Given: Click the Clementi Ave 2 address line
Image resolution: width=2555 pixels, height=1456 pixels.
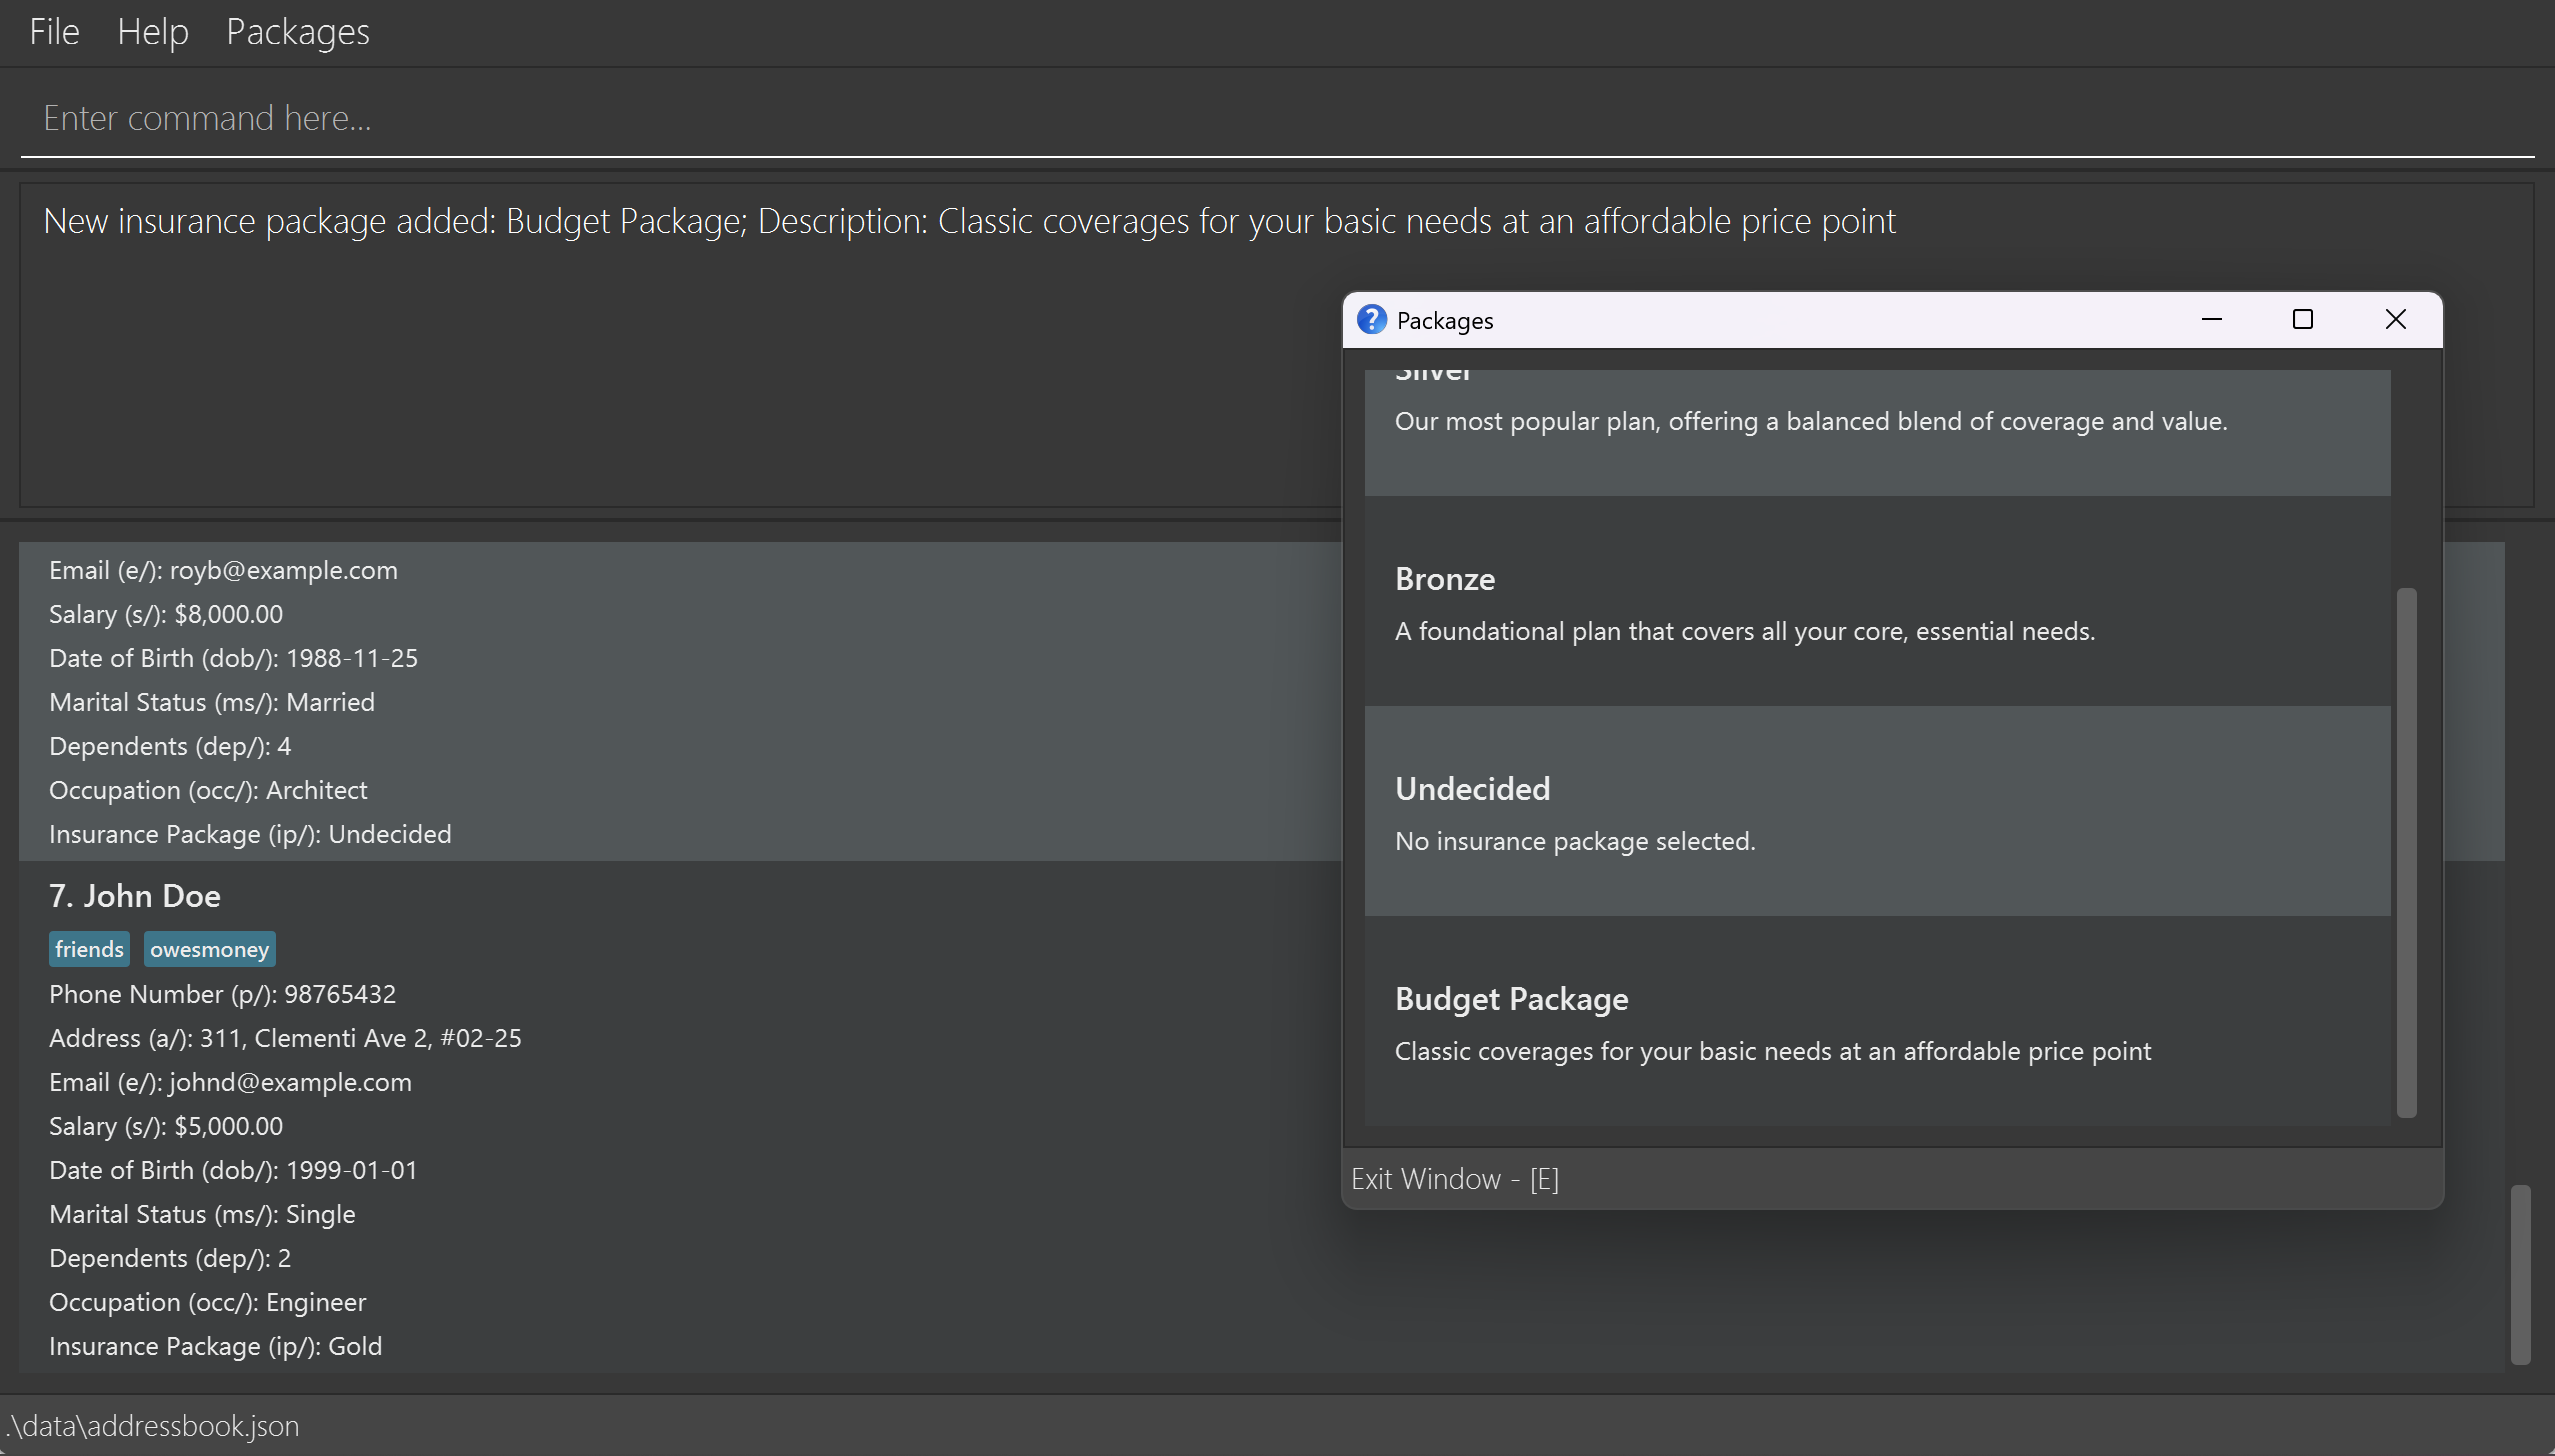Looking at the screenshot, I should click(x=285, y=1038).
